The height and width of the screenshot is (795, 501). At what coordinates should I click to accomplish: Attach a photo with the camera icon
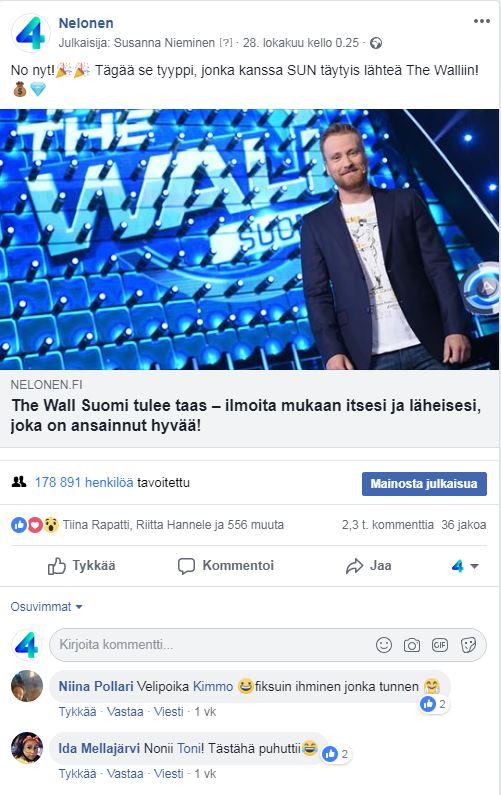pos(412,645)
